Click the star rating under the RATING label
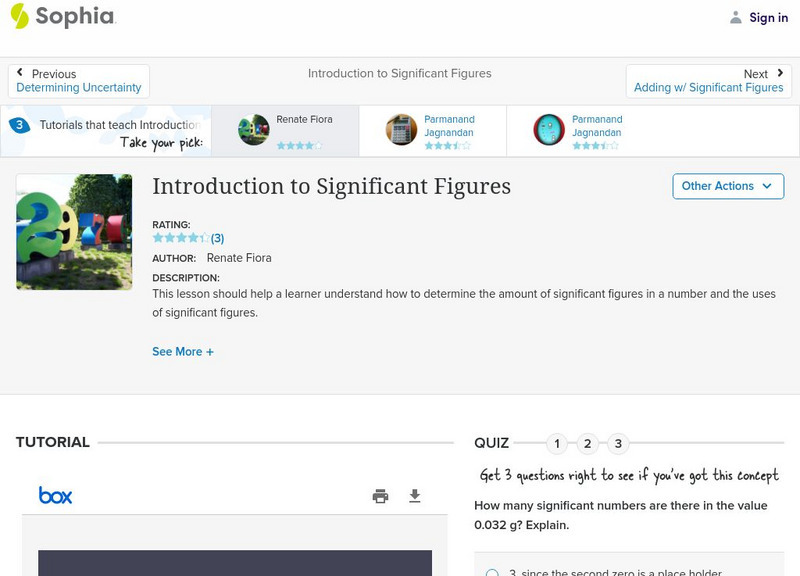800x576 pixels. [x=181, y=238]
